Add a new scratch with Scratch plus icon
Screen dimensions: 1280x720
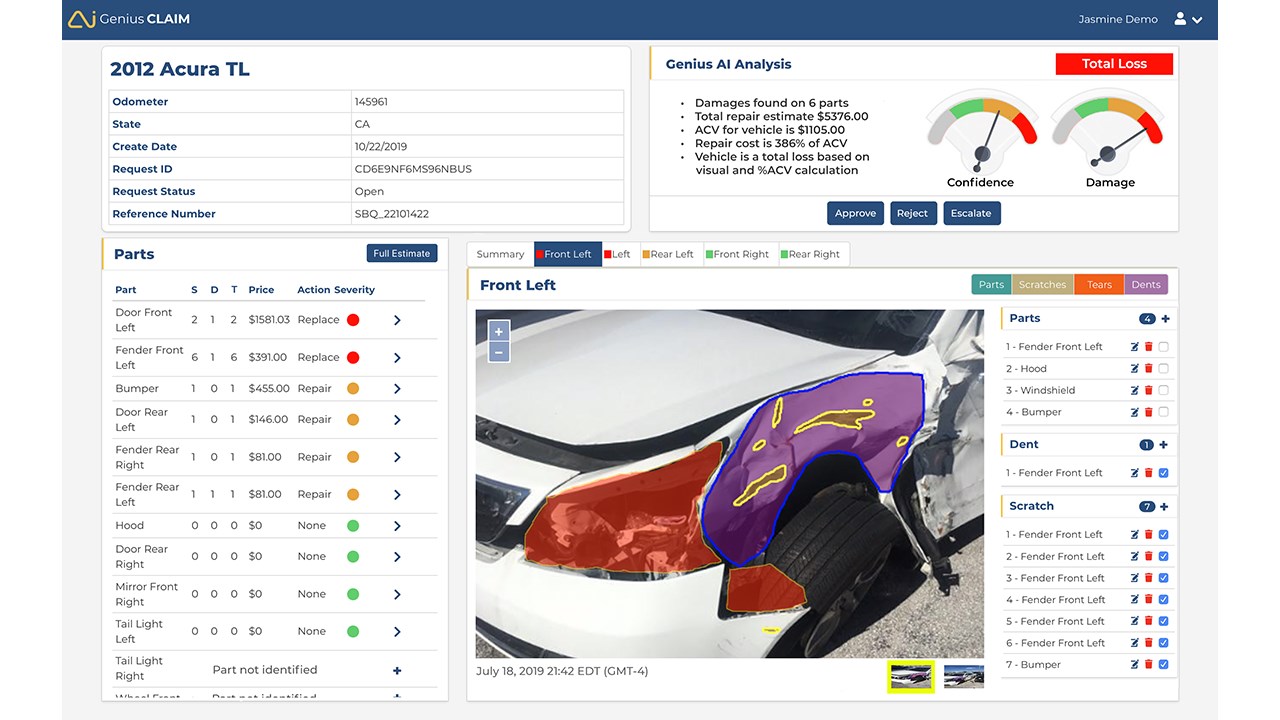click(1164, 507)
